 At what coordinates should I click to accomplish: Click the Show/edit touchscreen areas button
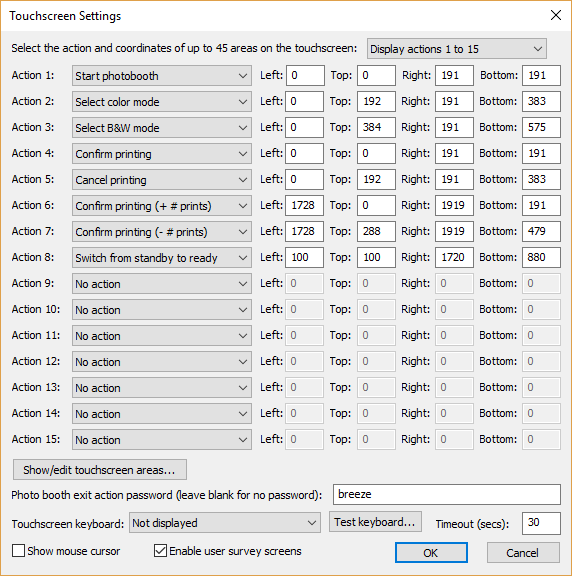click(x=100, y=470)
